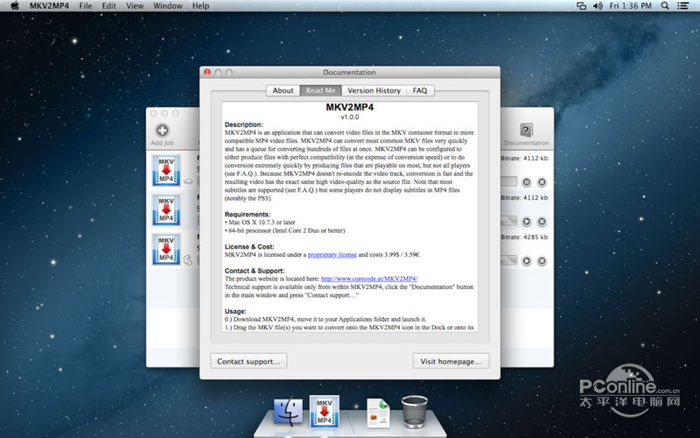Switch to the Version History tab
The image size is (700, 438).
[374, 91]
